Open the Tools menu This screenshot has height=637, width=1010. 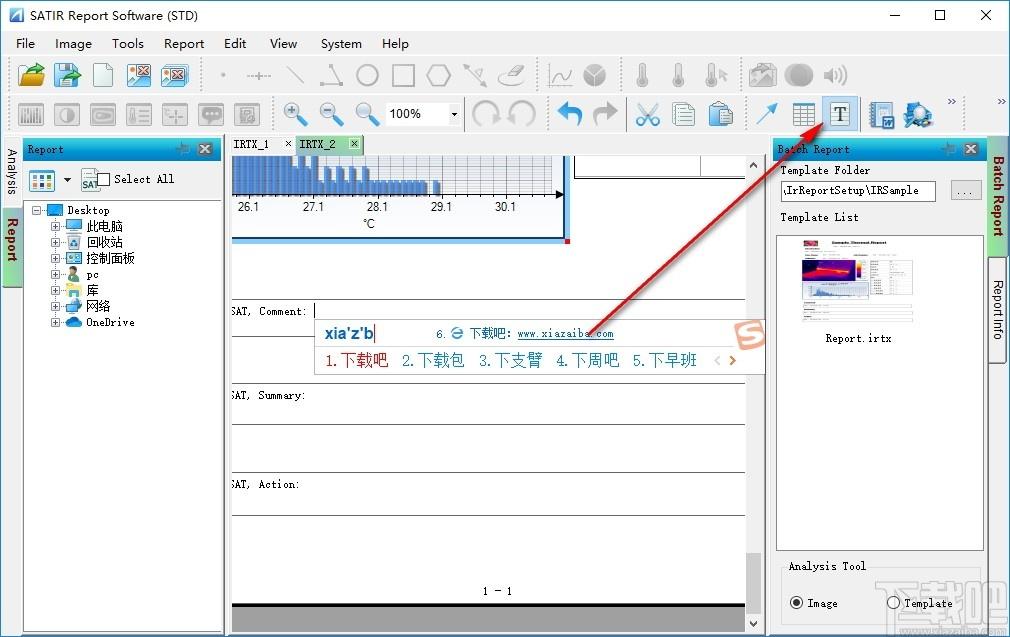point(128,44)
